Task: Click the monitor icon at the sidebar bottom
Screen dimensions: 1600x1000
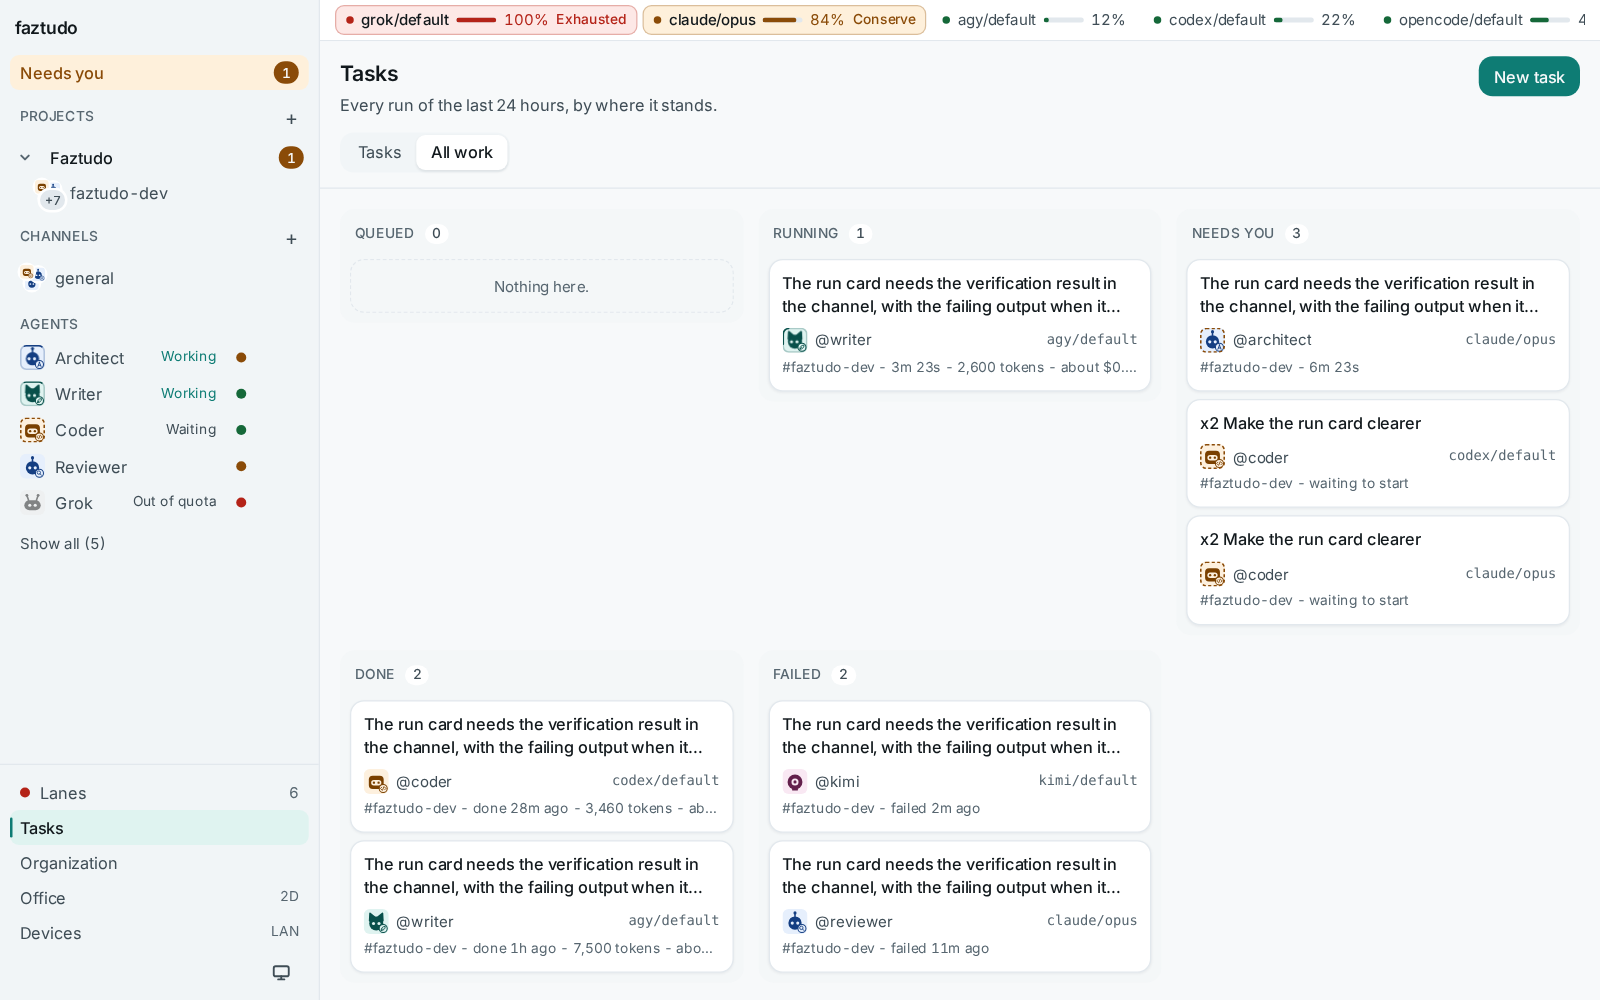Action: coord(281,972)
